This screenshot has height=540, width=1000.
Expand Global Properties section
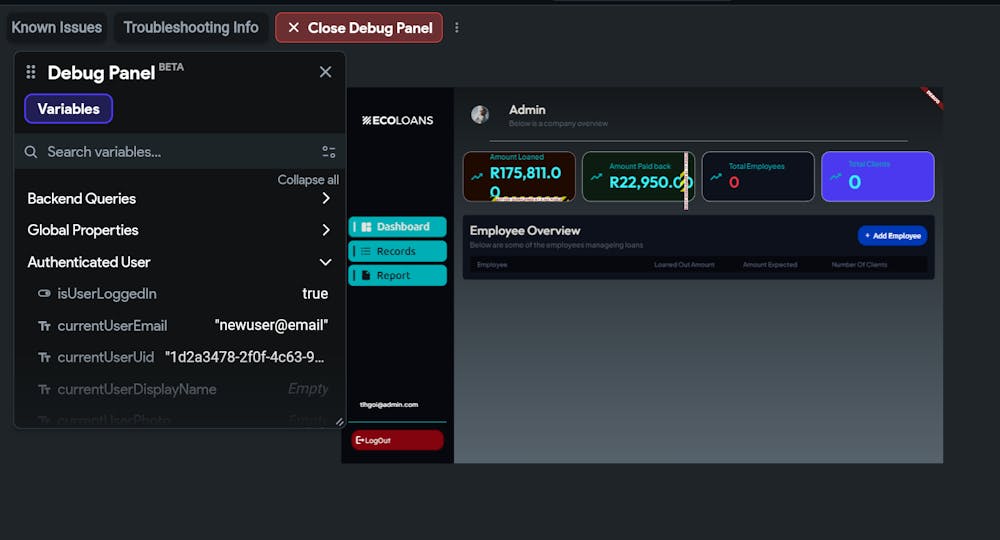[180, 230]
